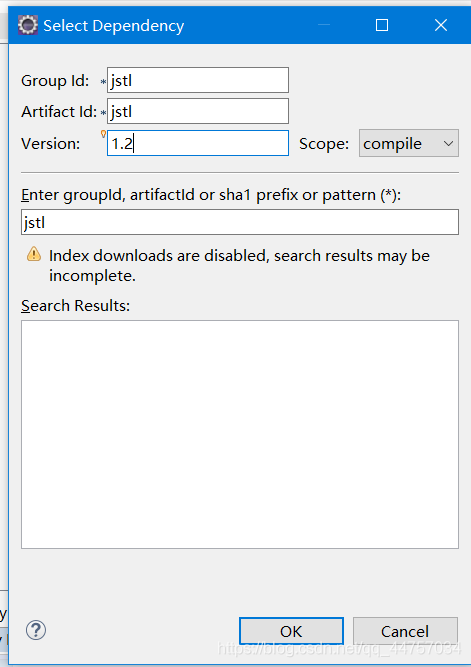Click the warning triangle icon beside index message
This screenshot has width=471, height=667.
[x=34, y=254]
